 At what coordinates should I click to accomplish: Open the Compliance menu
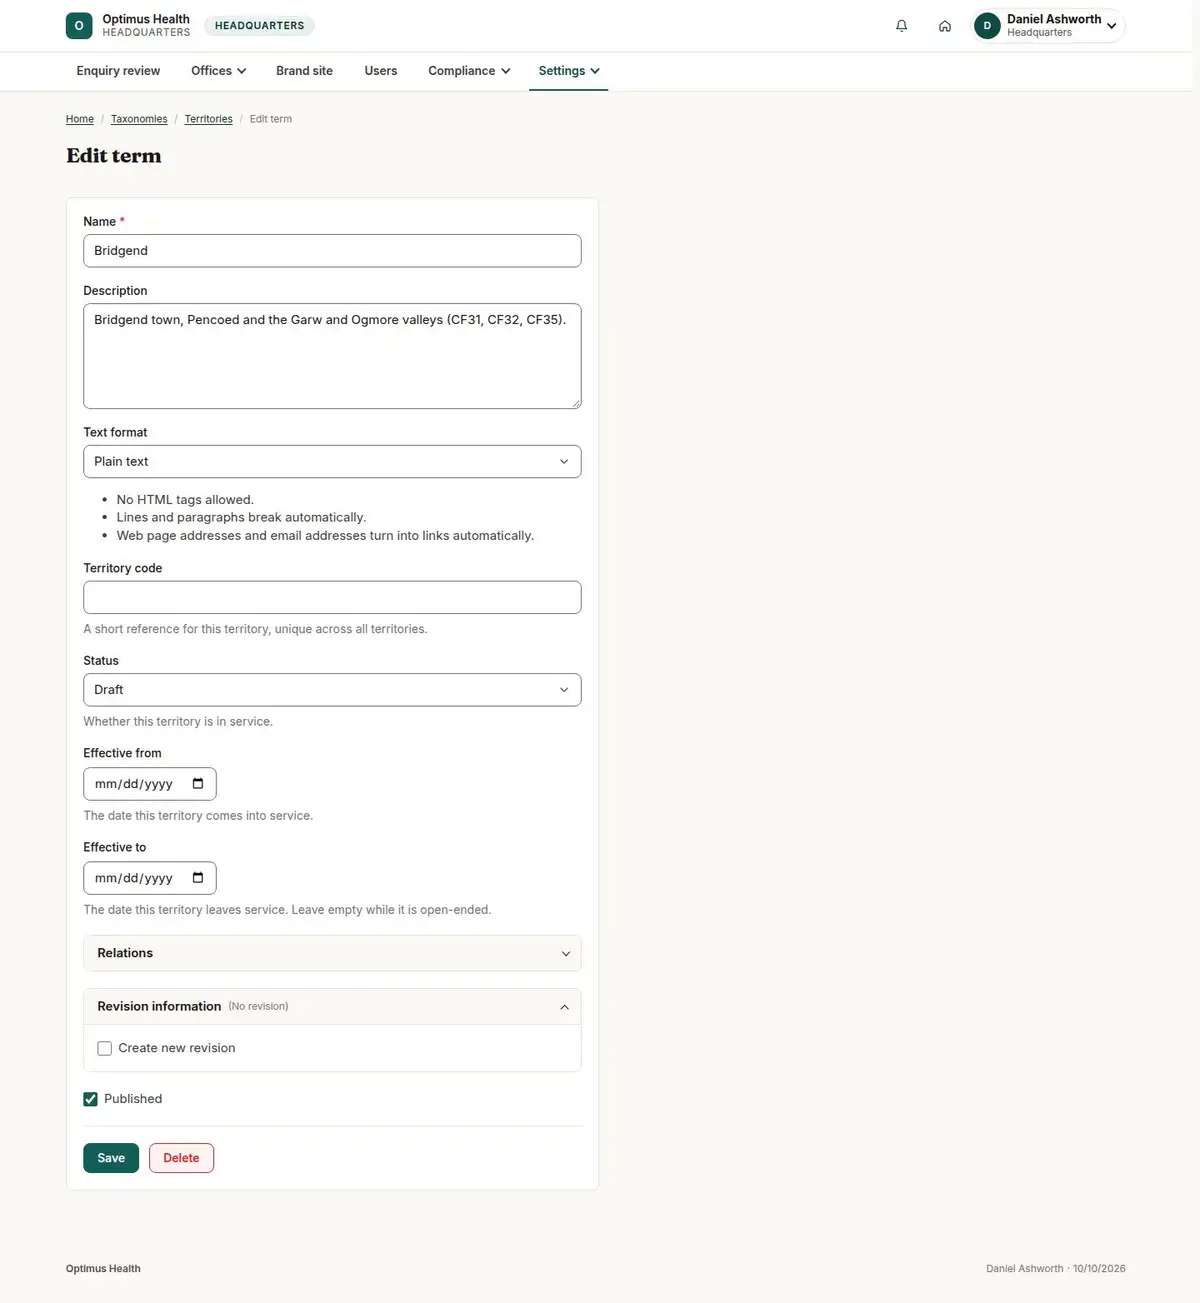(x=469, y=71)
